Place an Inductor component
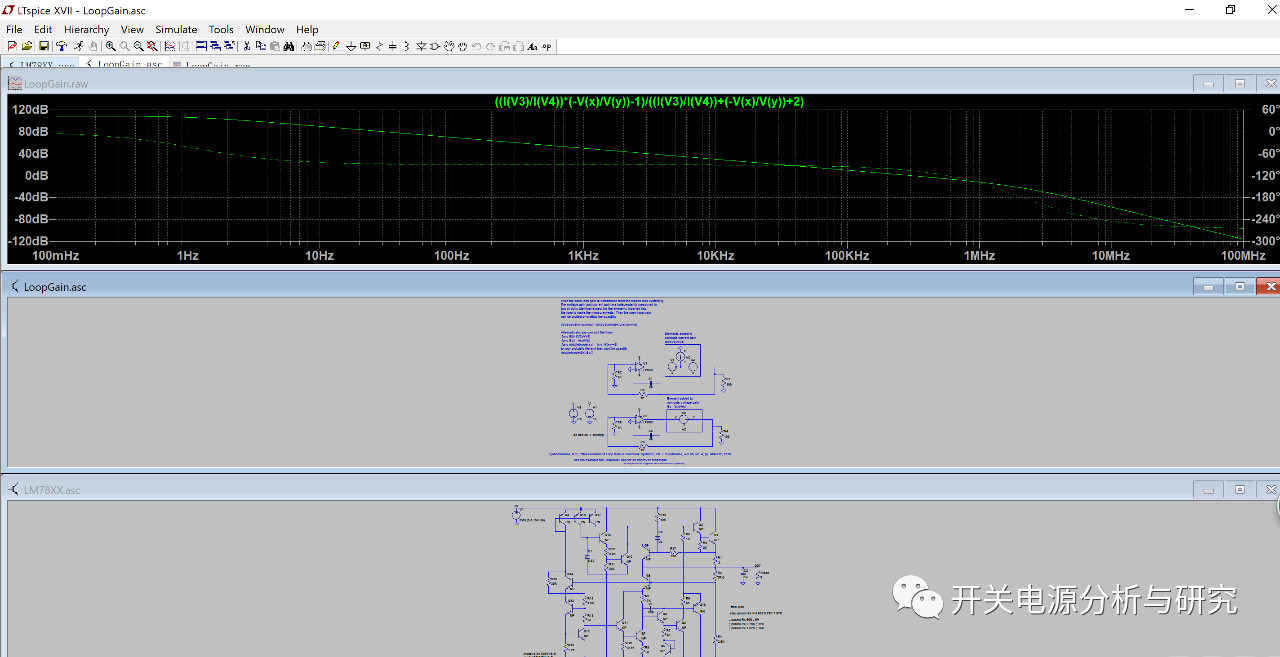Image resolution: width=1280 pixels, height=657 pixels. tap(407, 46)
